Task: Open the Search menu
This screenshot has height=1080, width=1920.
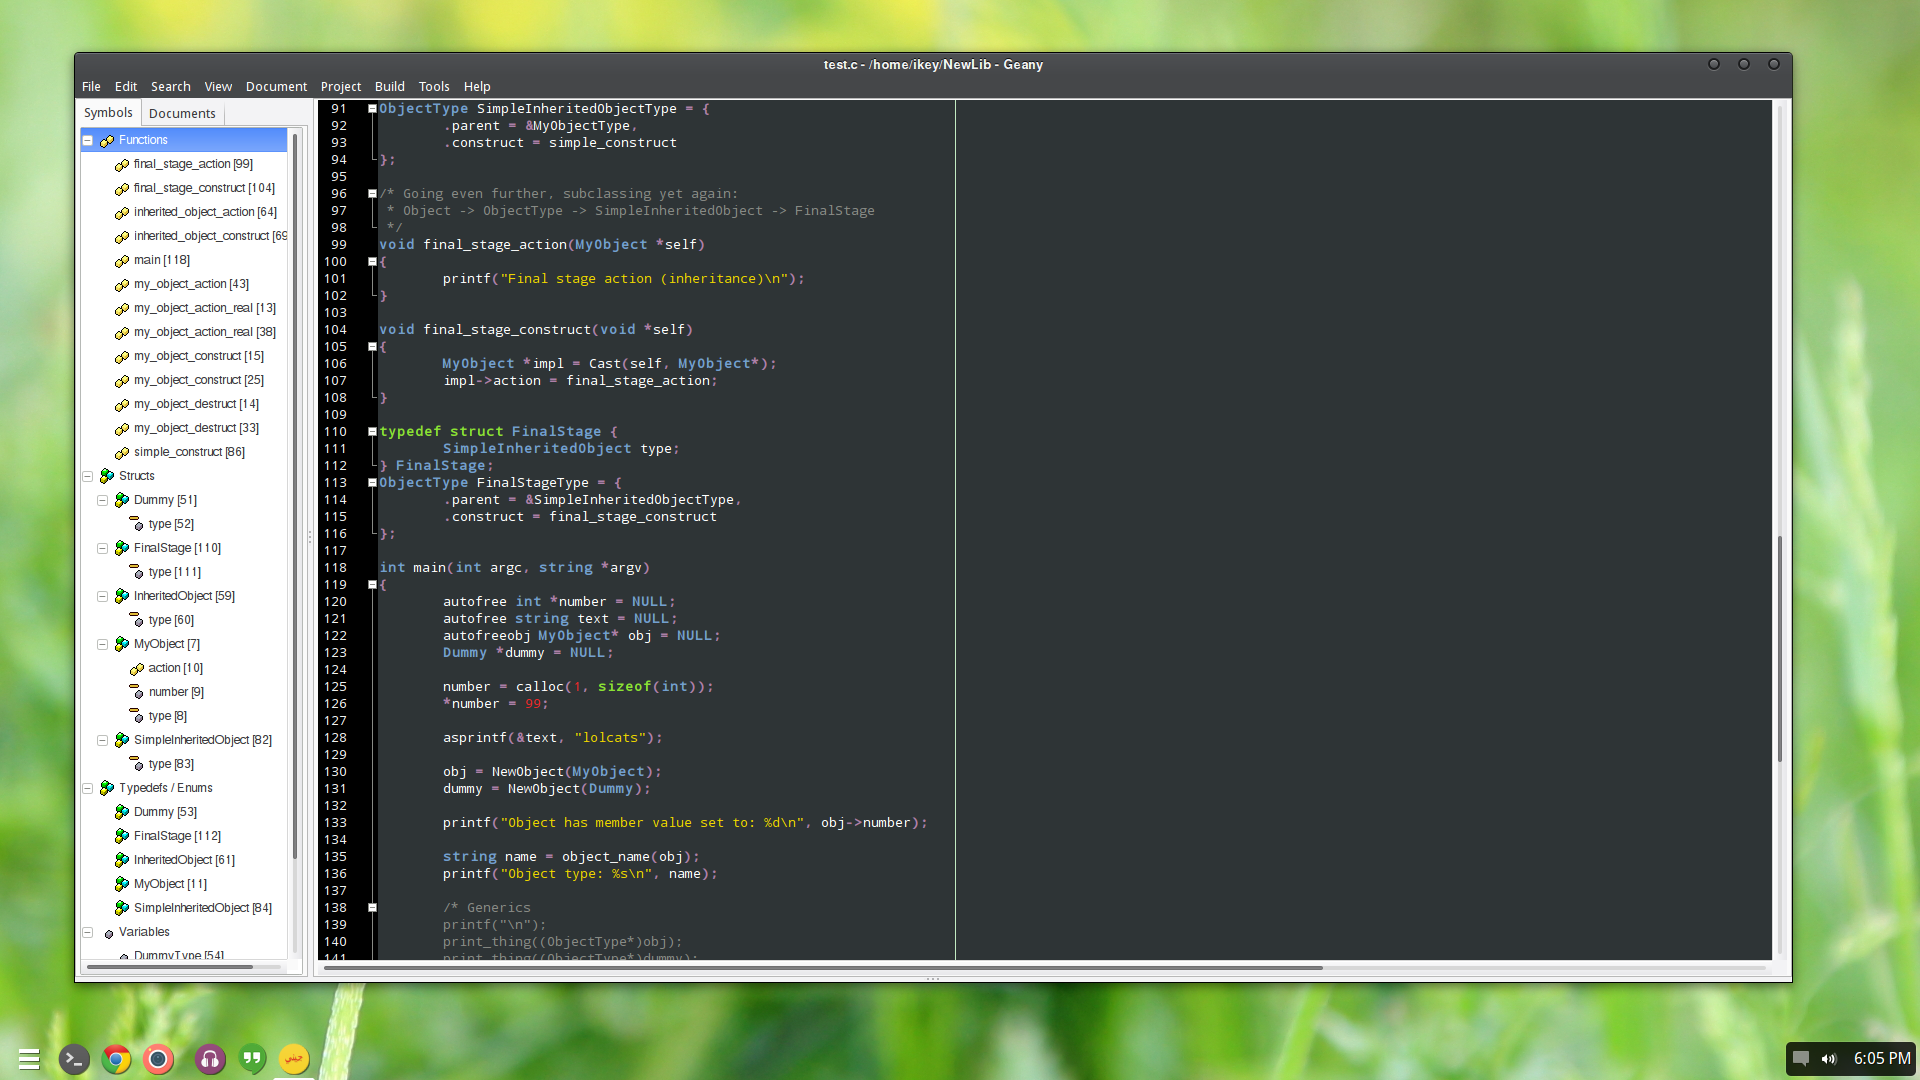Action: point(171,87)
